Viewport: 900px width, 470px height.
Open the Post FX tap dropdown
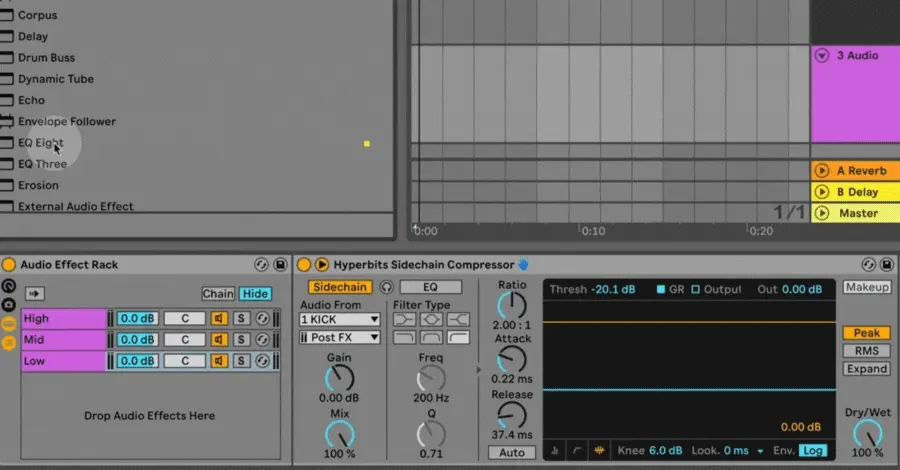pyautogui.click(x=340, y=337)
